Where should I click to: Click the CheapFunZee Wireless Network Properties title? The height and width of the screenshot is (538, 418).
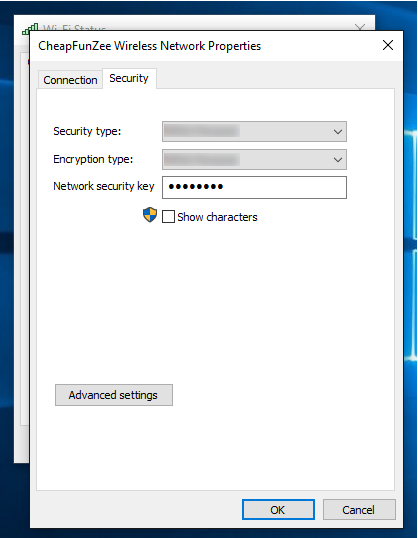tap(150, 46)
